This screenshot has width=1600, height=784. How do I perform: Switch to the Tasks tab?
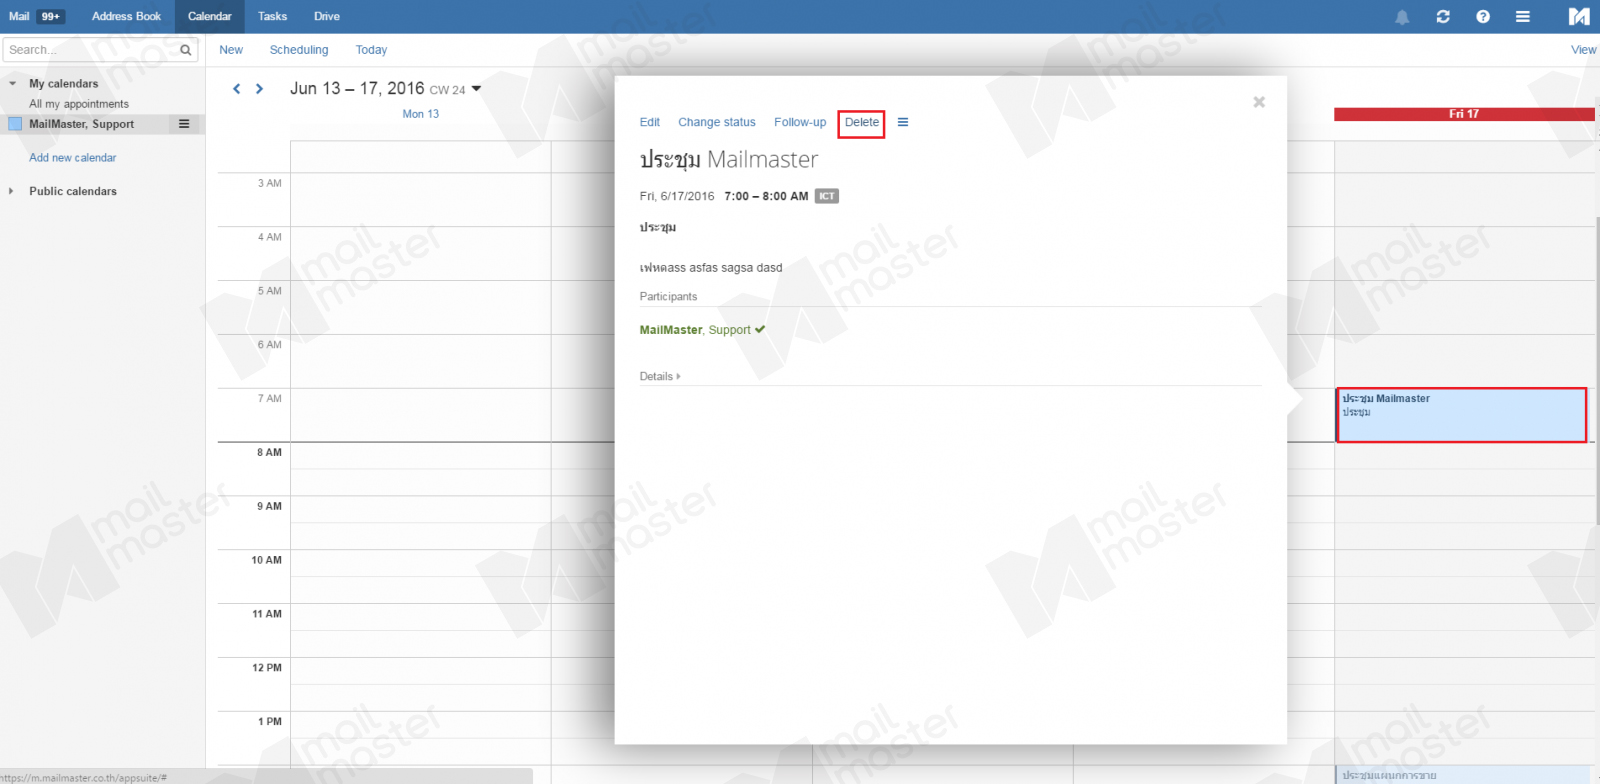tap(272, 17)
